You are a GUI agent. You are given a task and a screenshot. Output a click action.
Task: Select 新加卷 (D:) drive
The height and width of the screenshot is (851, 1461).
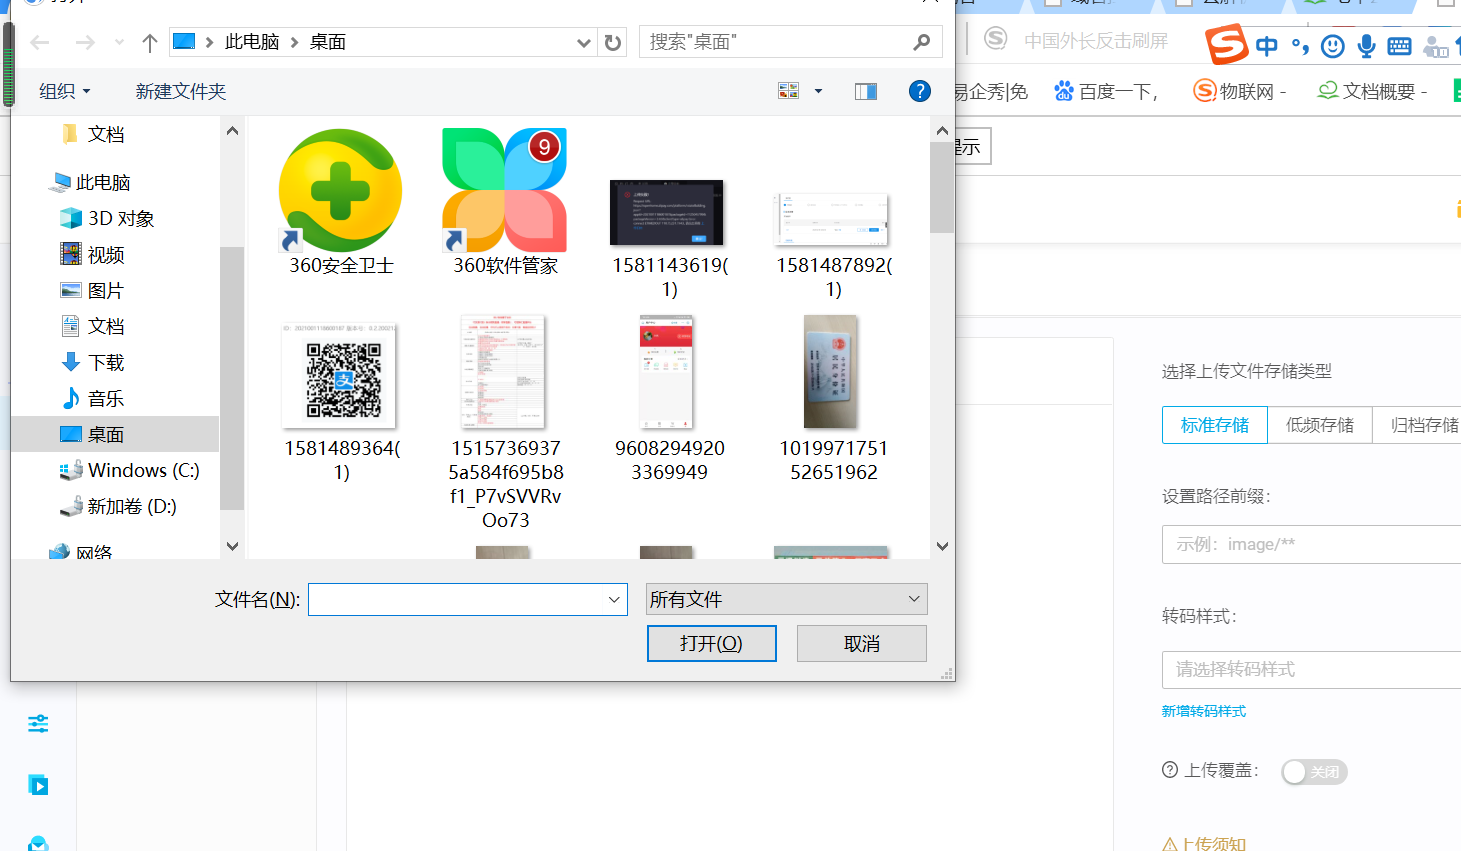[119, 506]
